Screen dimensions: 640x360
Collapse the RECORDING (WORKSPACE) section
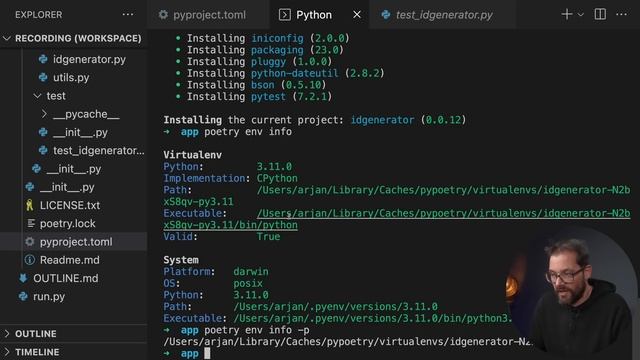click(x=7, y=38)
